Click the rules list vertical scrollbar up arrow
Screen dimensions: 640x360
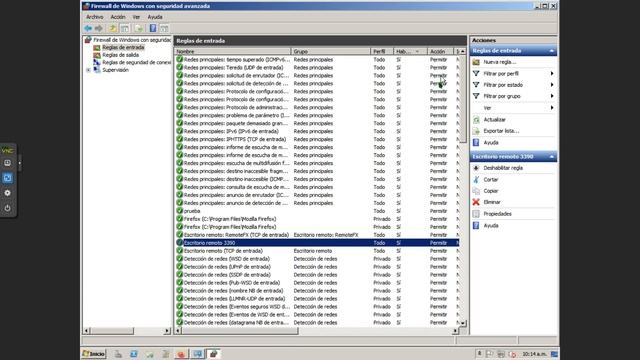463,51
